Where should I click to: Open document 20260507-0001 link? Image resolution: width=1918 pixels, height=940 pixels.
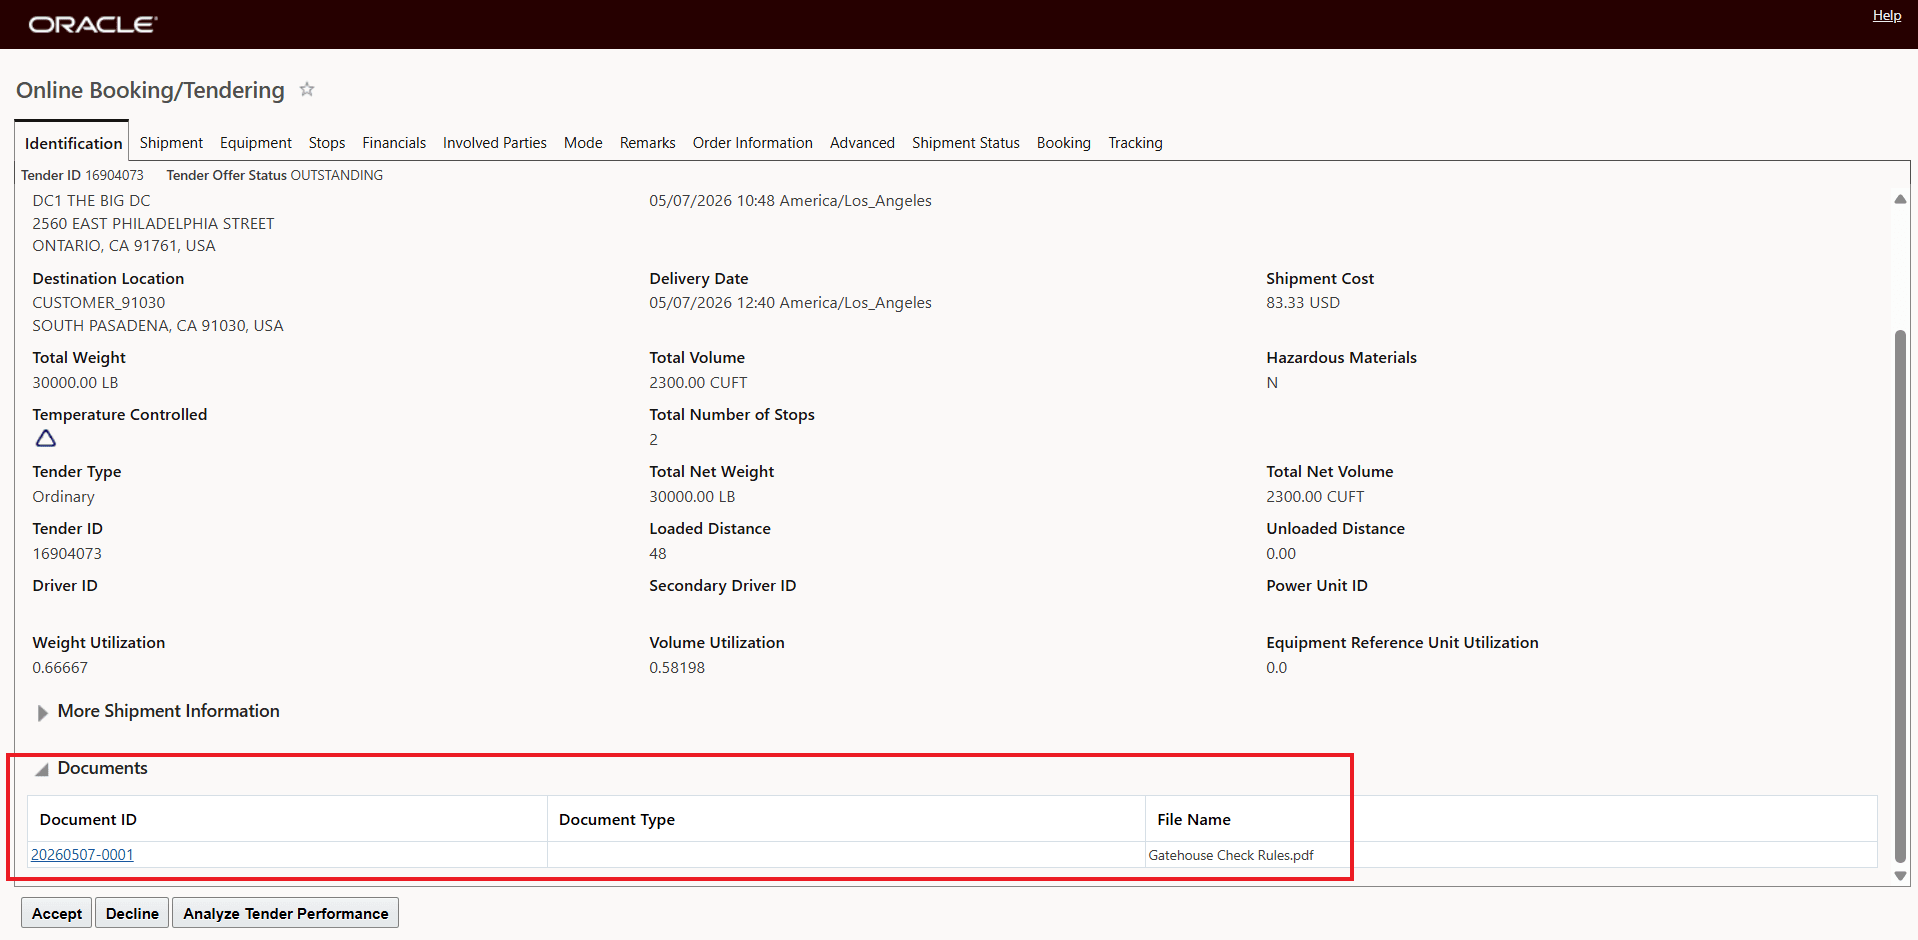pos(82,855)
